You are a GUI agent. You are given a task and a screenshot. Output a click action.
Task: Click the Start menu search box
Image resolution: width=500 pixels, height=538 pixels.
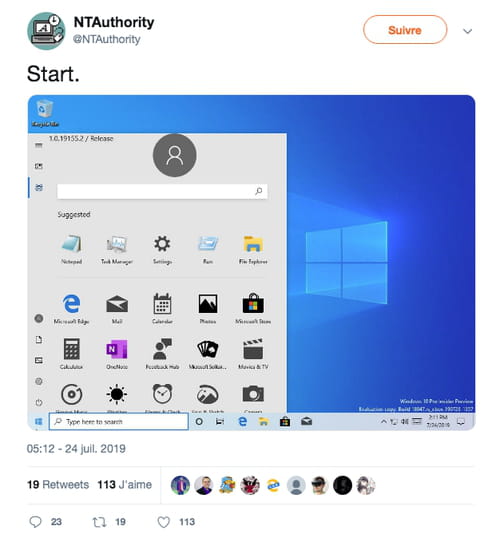(162, 191)
